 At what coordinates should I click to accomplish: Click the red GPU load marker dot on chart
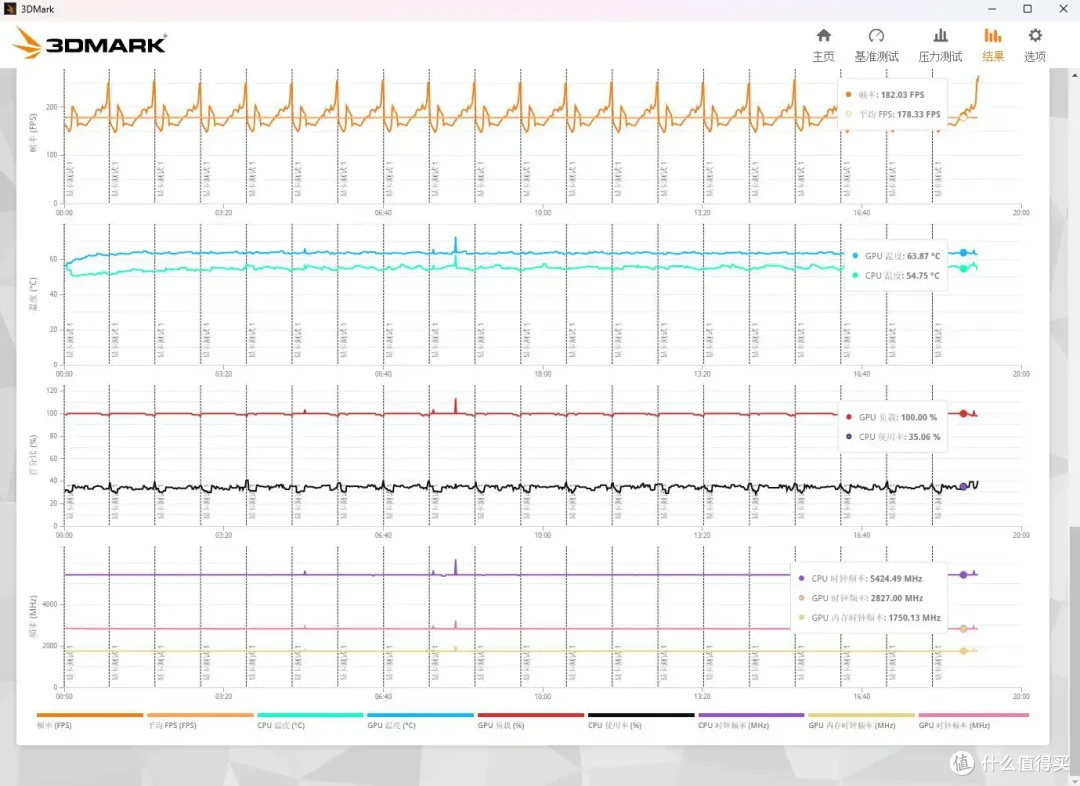(964, 413)
